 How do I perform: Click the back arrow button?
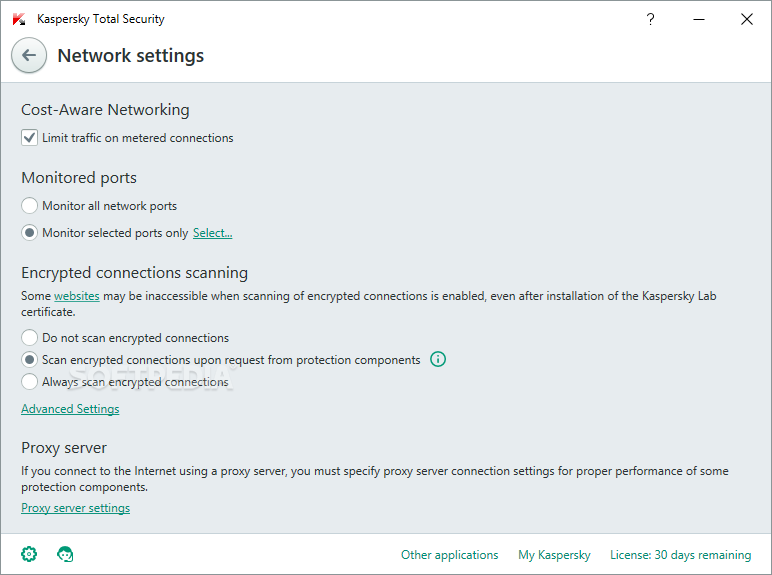(29, 55)
